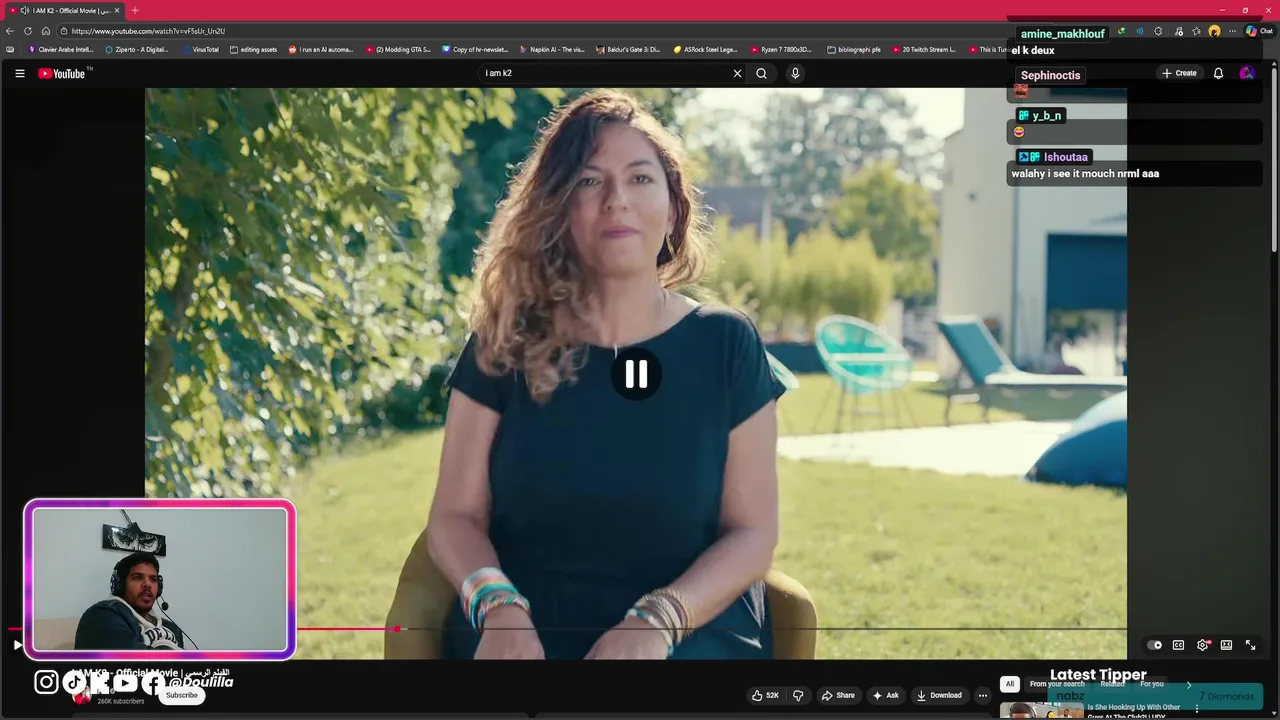Screen dimensions: 1280x720
Task: Download the video
Action: (940, 695)
